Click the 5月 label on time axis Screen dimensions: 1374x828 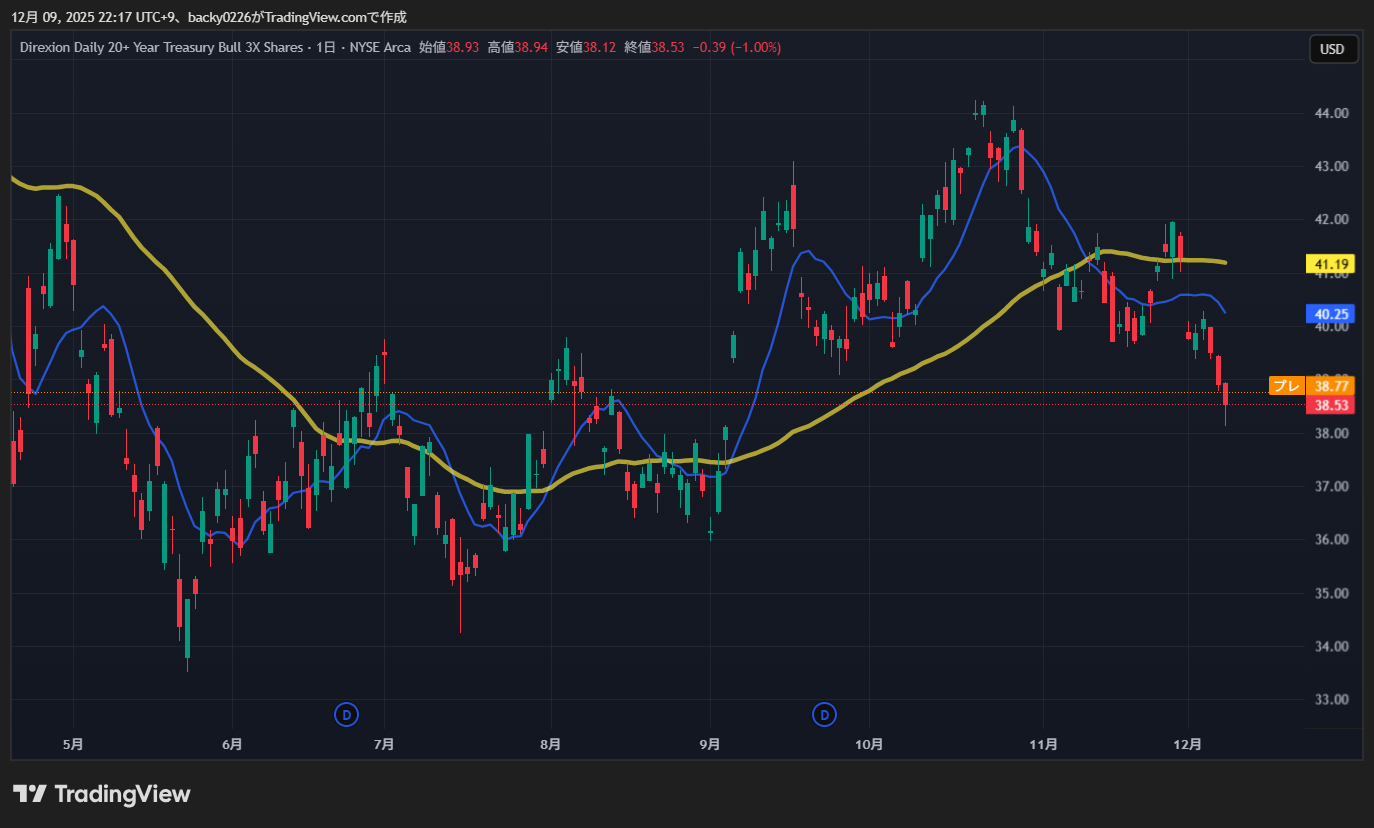(x=72, y=744)
